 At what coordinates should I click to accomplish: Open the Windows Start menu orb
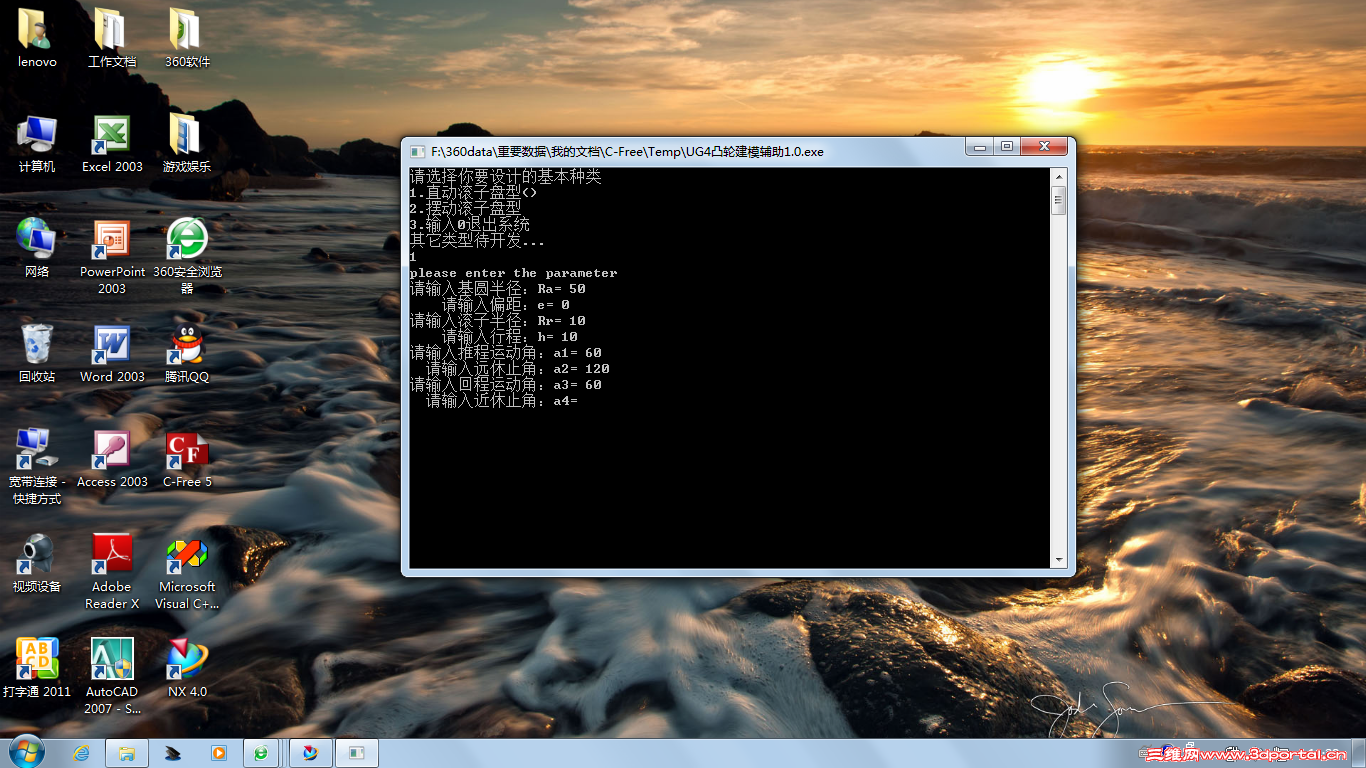pos(26,751)
